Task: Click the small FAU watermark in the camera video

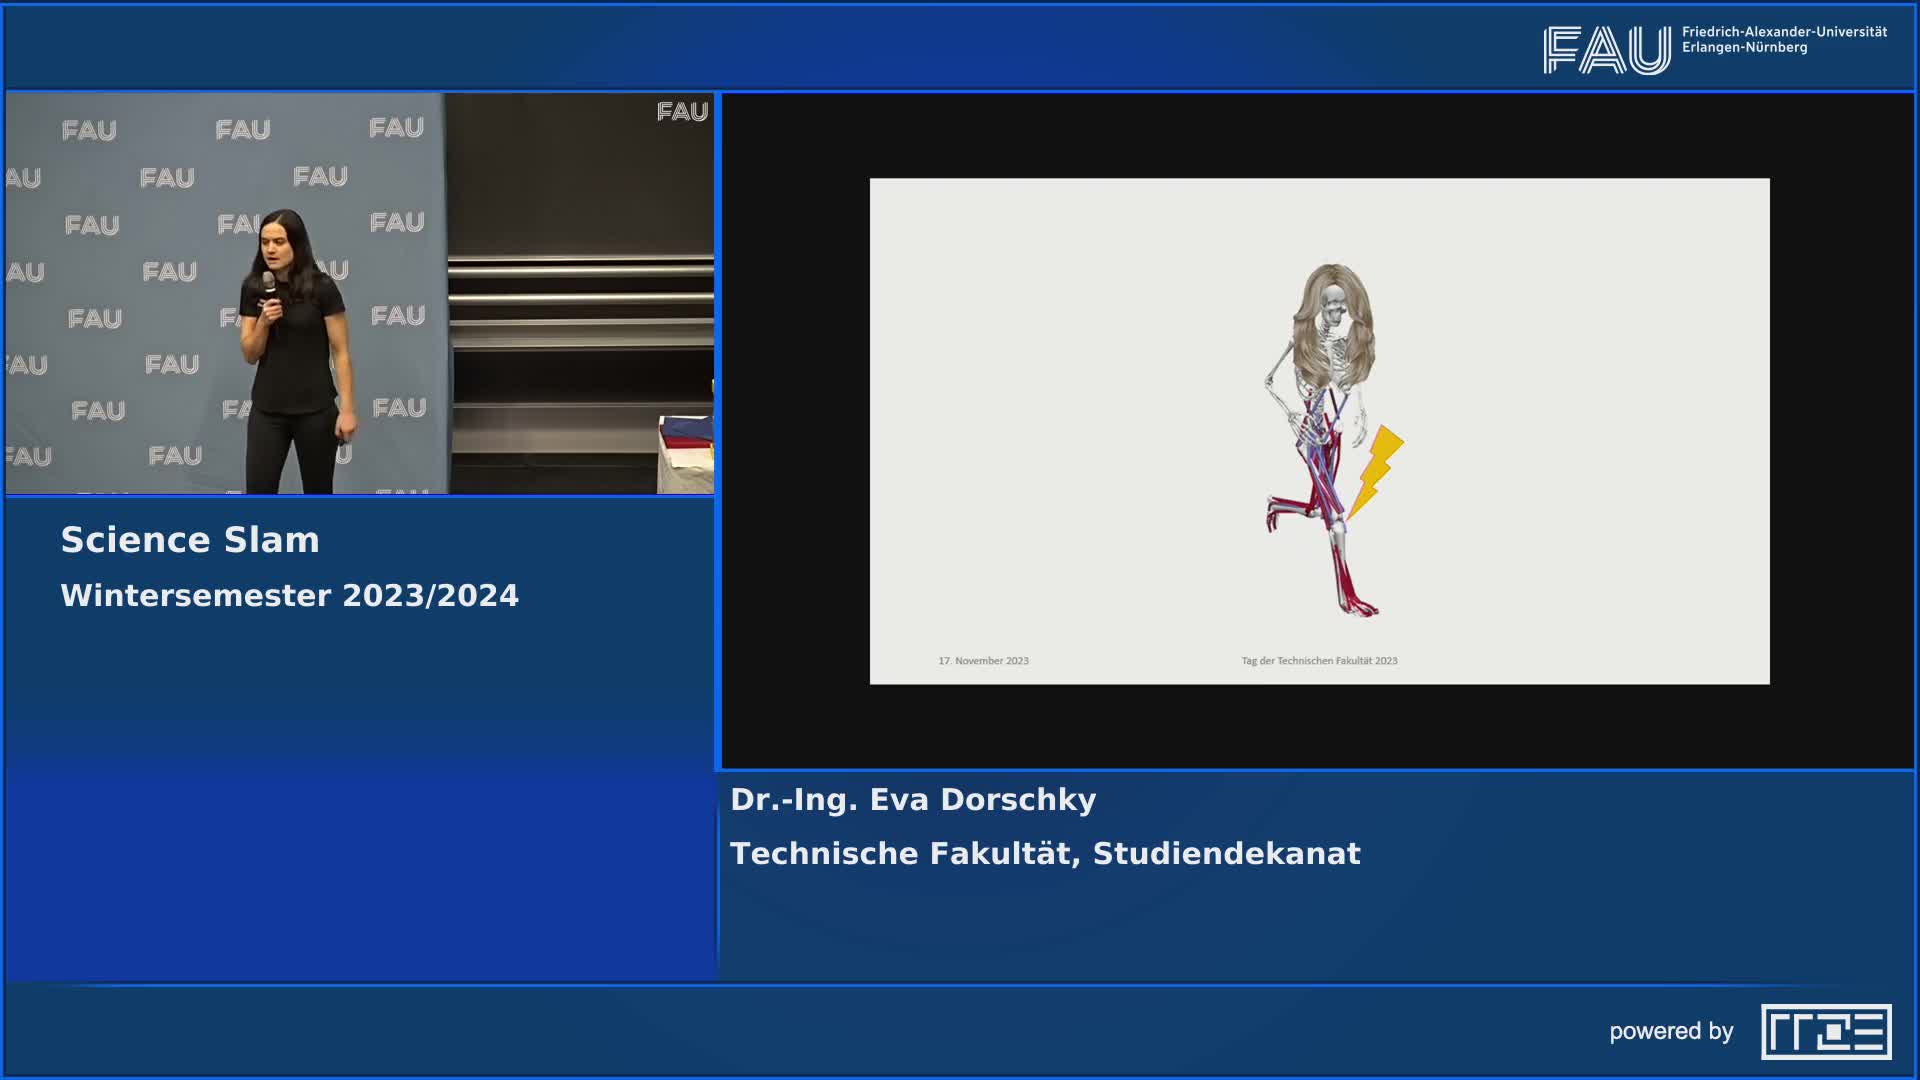Action: [x=682, y=112]
